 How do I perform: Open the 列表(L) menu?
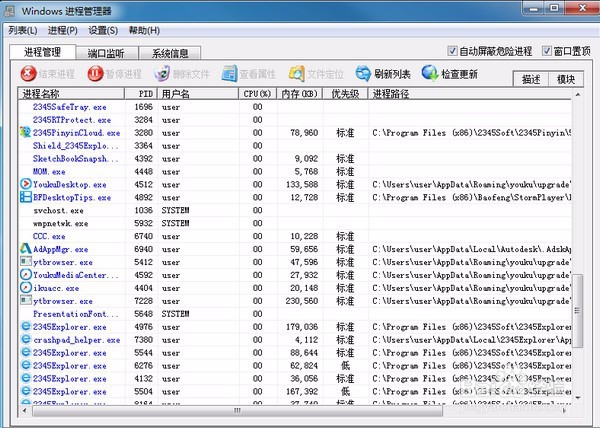click(23, 30)
